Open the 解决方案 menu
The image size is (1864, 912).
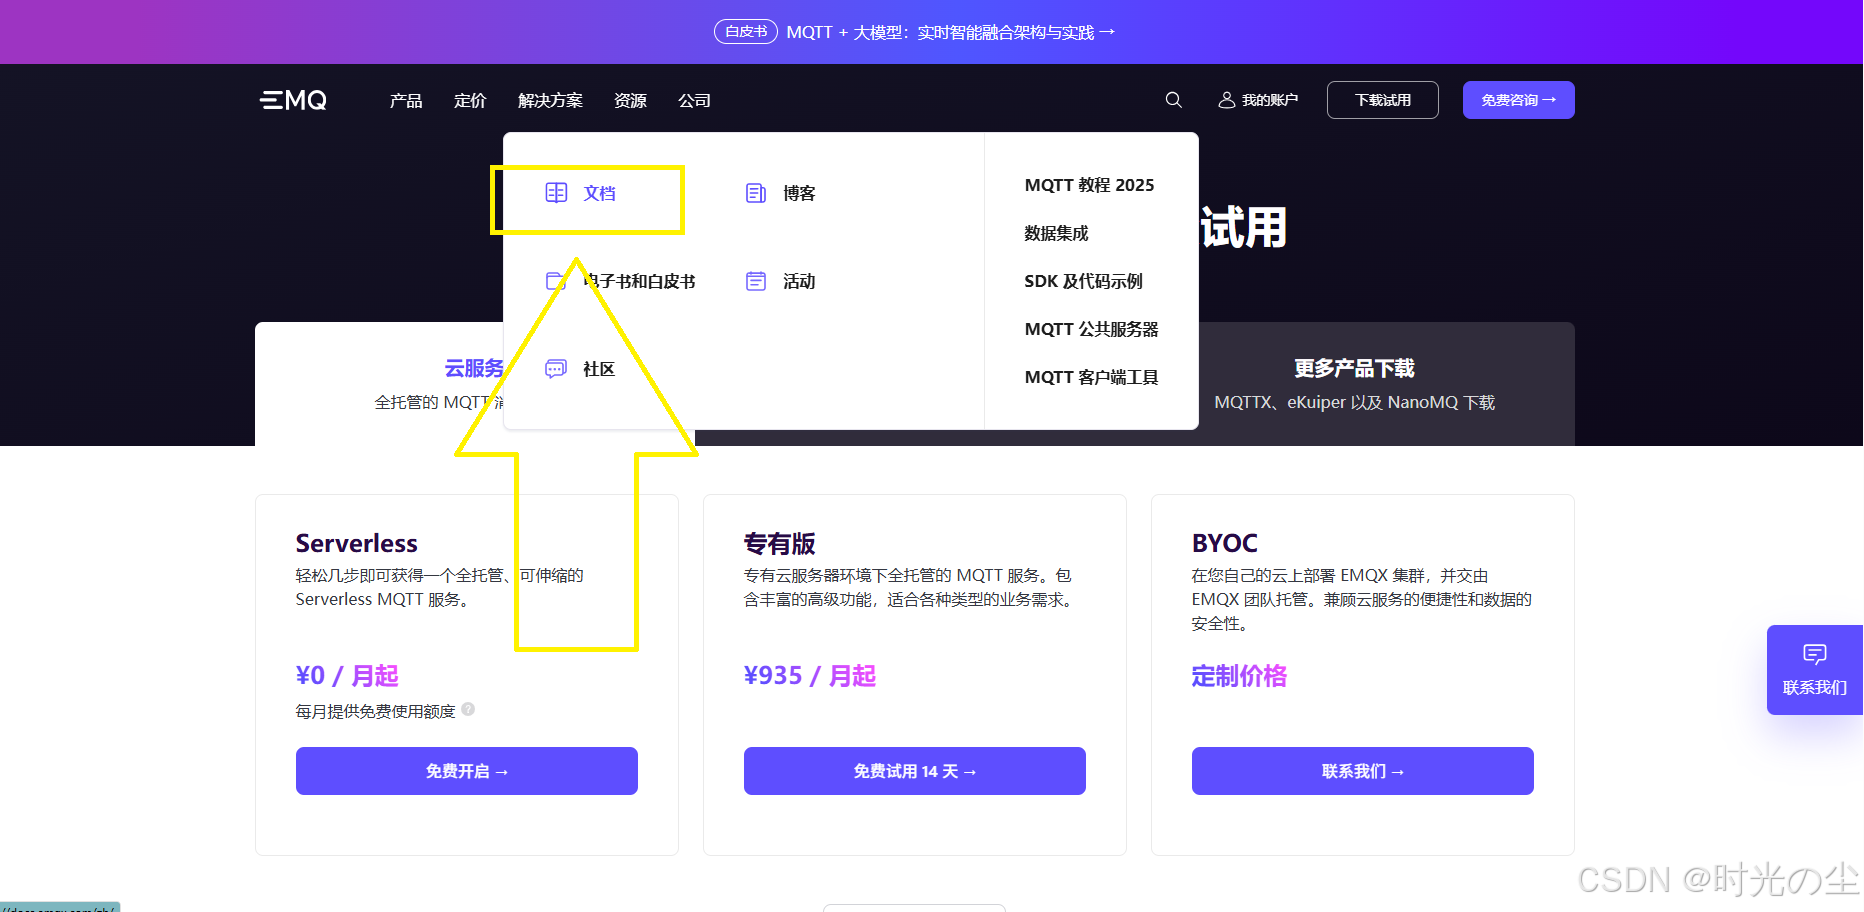tap(550, 100)
